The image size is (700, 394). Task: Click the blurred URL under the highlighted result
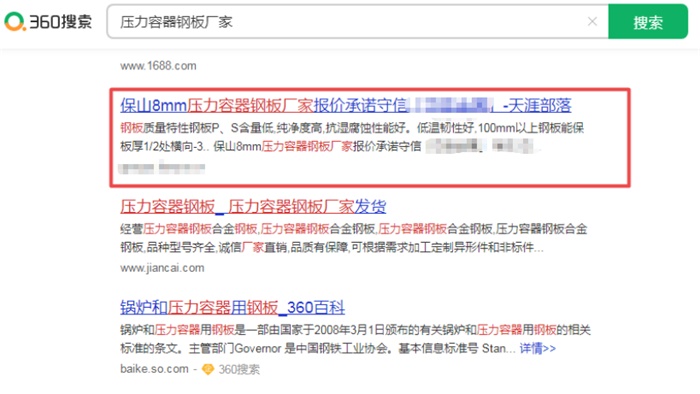162,168
